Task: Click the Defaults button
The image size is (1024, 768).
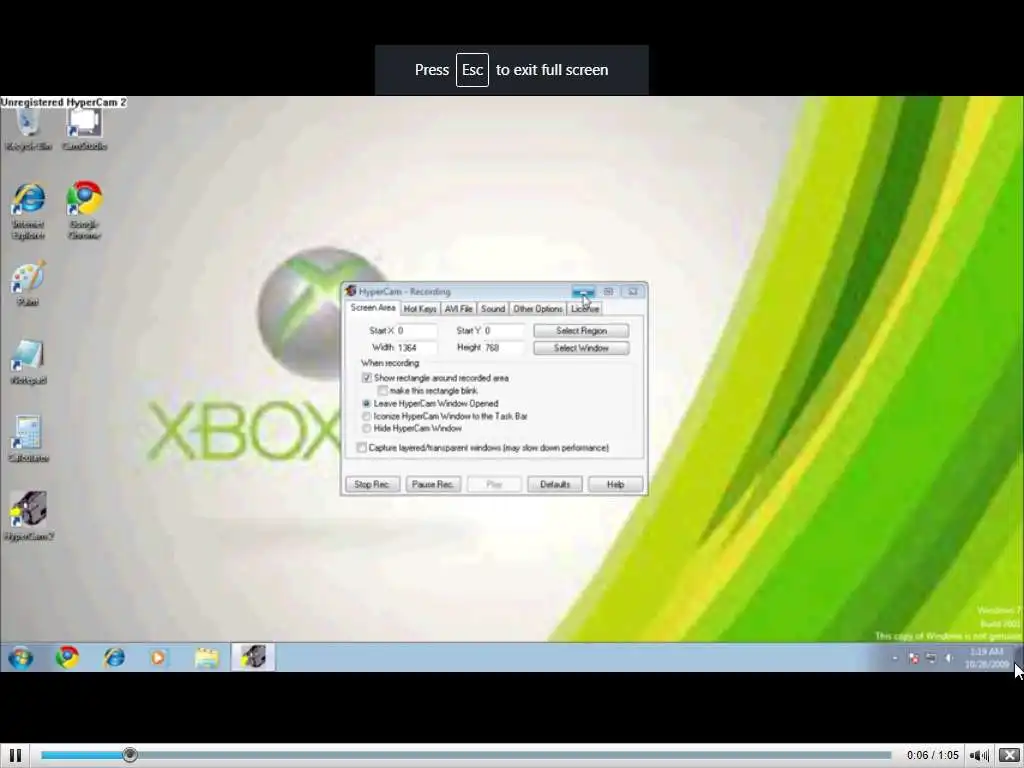Action: pyautogui.click(x=555, y=484)
